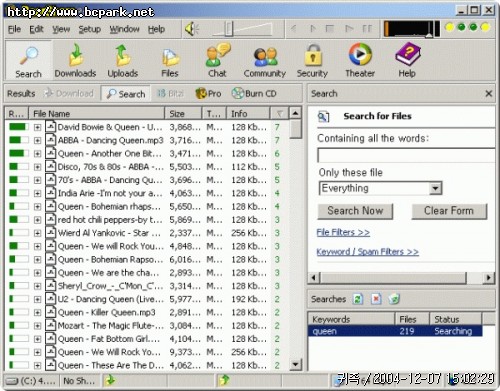Open the File menu

tap(14, 29)
